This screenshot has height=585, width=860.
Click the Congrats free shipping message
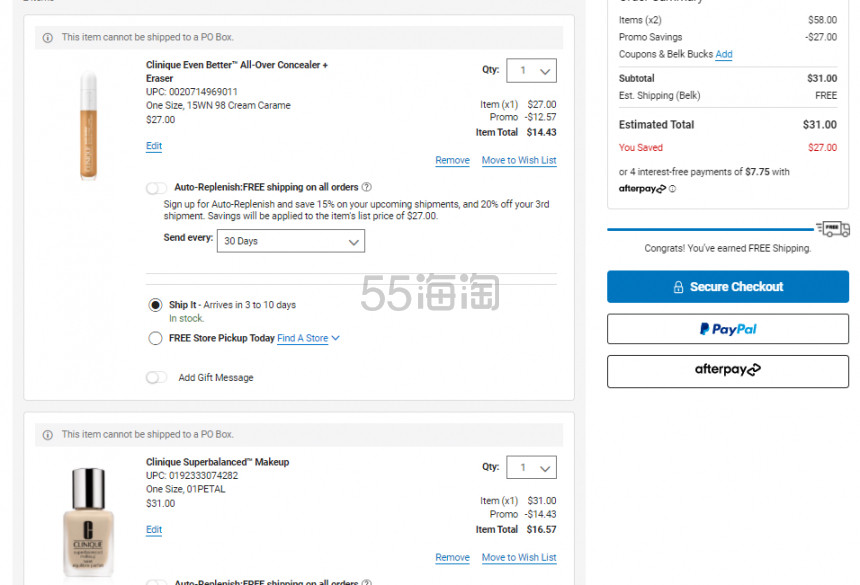point(727,248)
